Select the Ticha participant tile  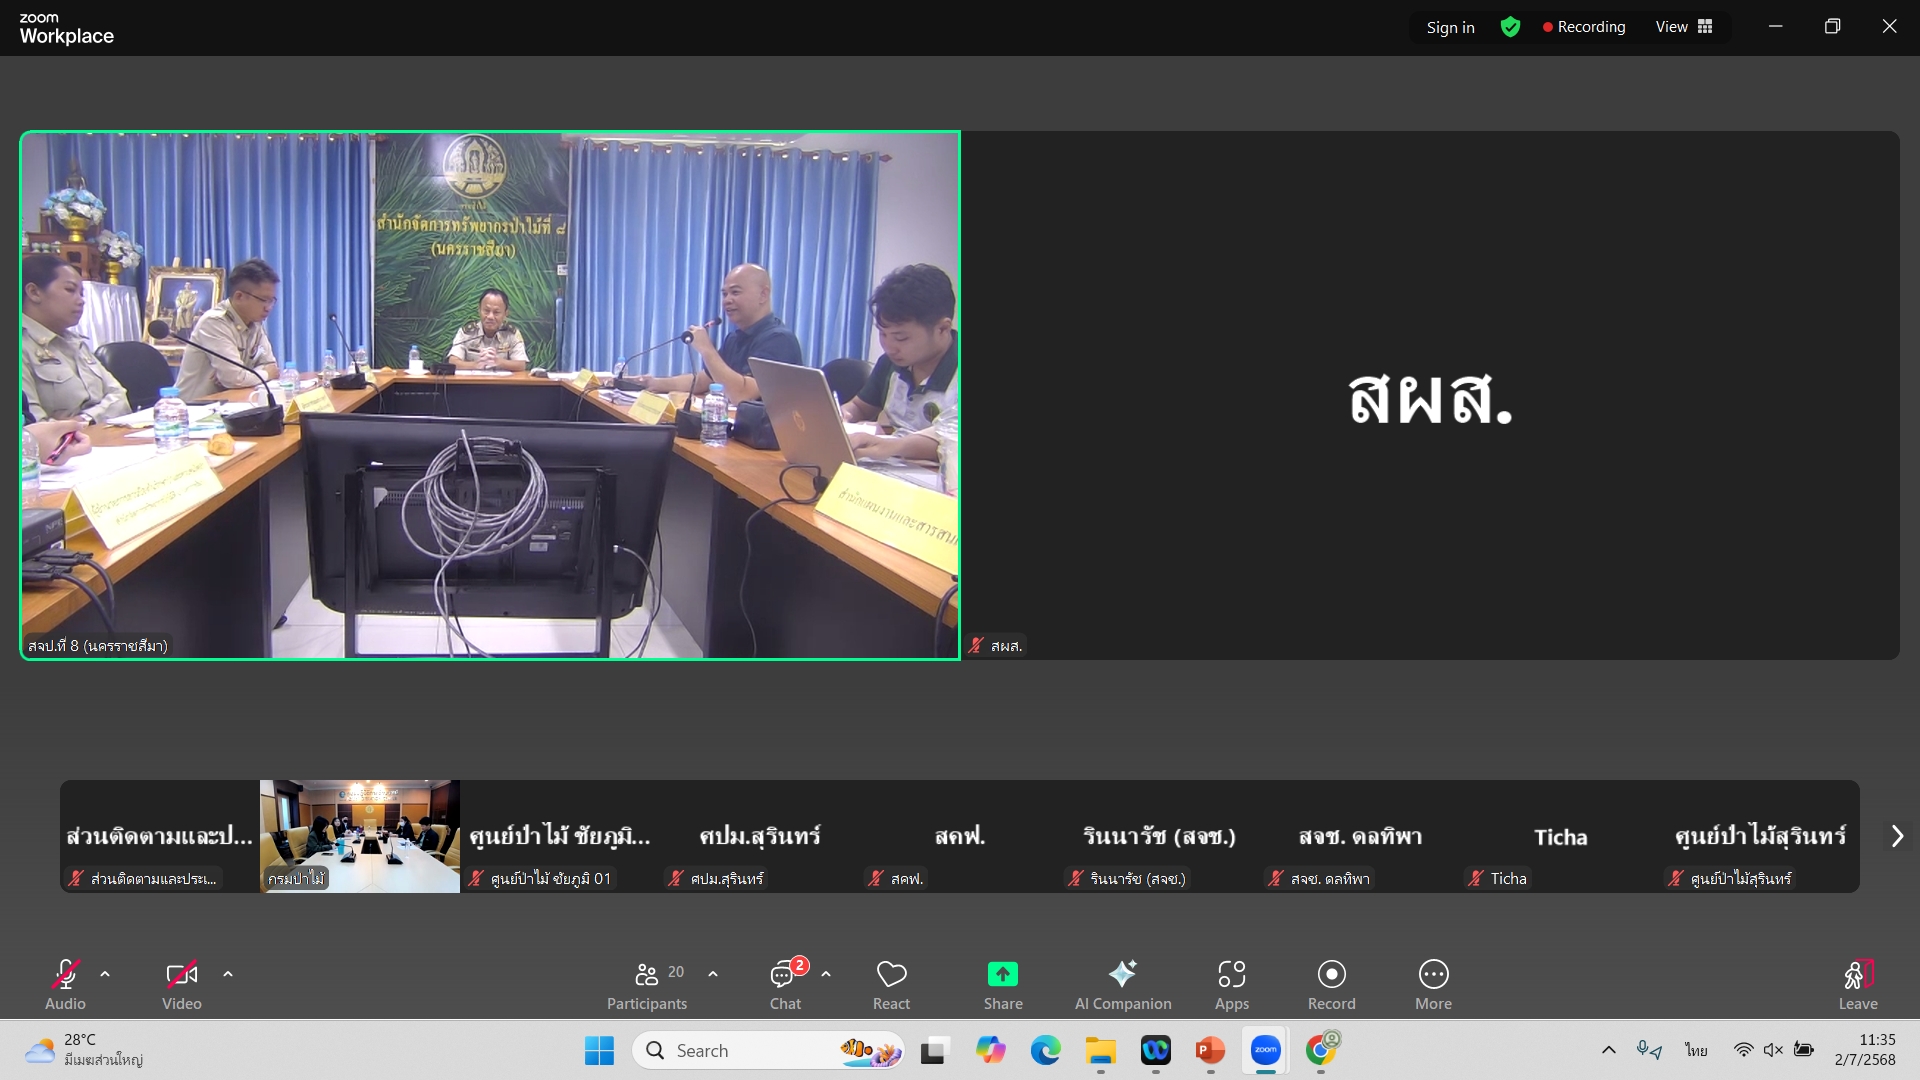click(x=1560, y=836)
